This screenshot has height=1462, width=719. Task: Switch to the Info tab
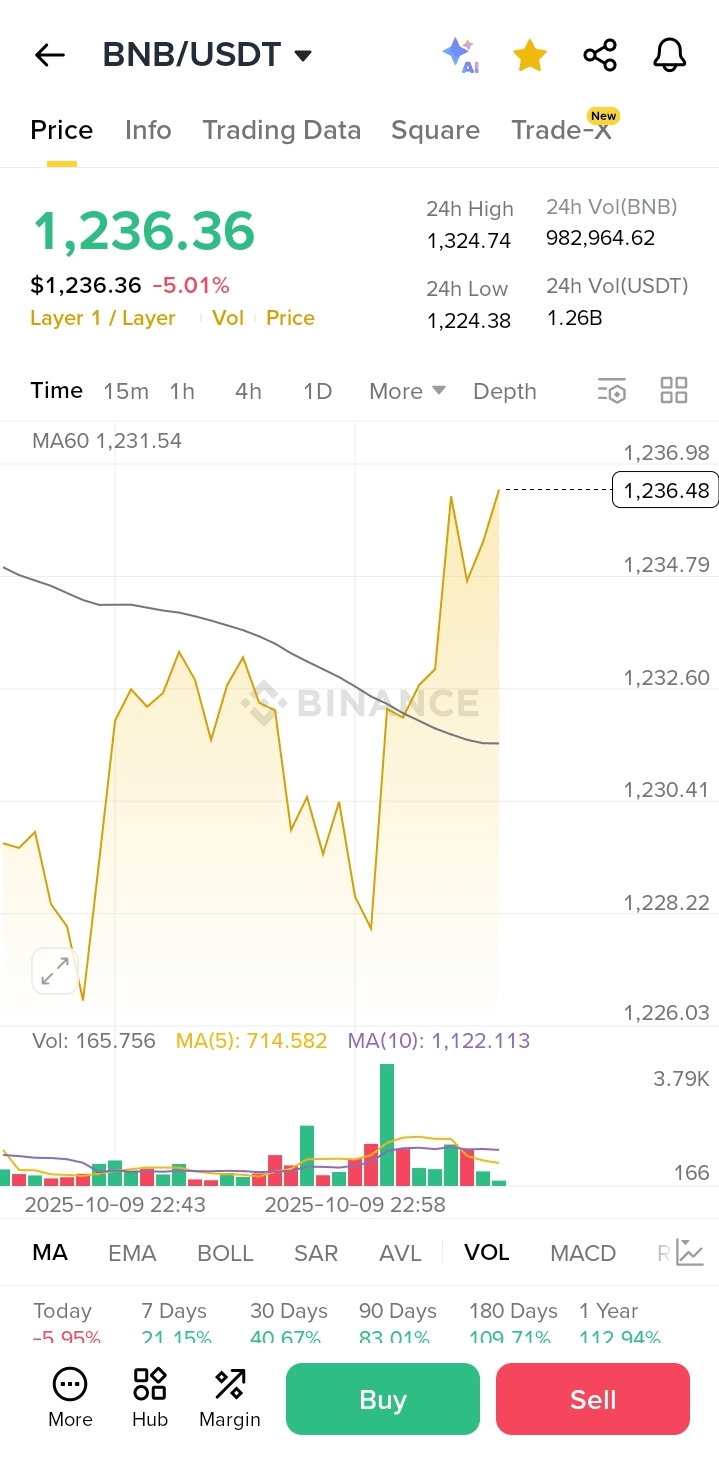pyautogui.click(x=148, y=130)
